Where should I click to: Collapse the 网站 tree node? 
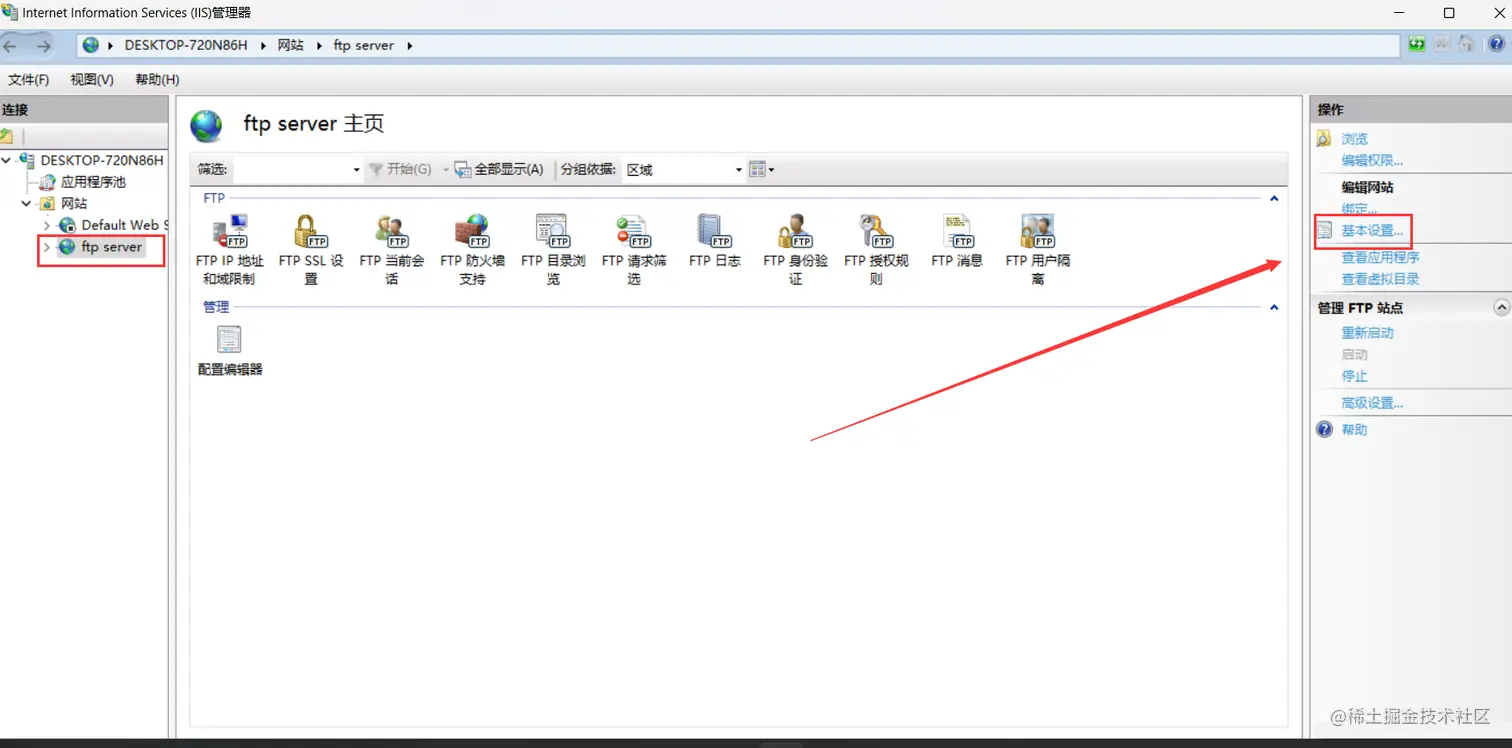tap(26, 203)
